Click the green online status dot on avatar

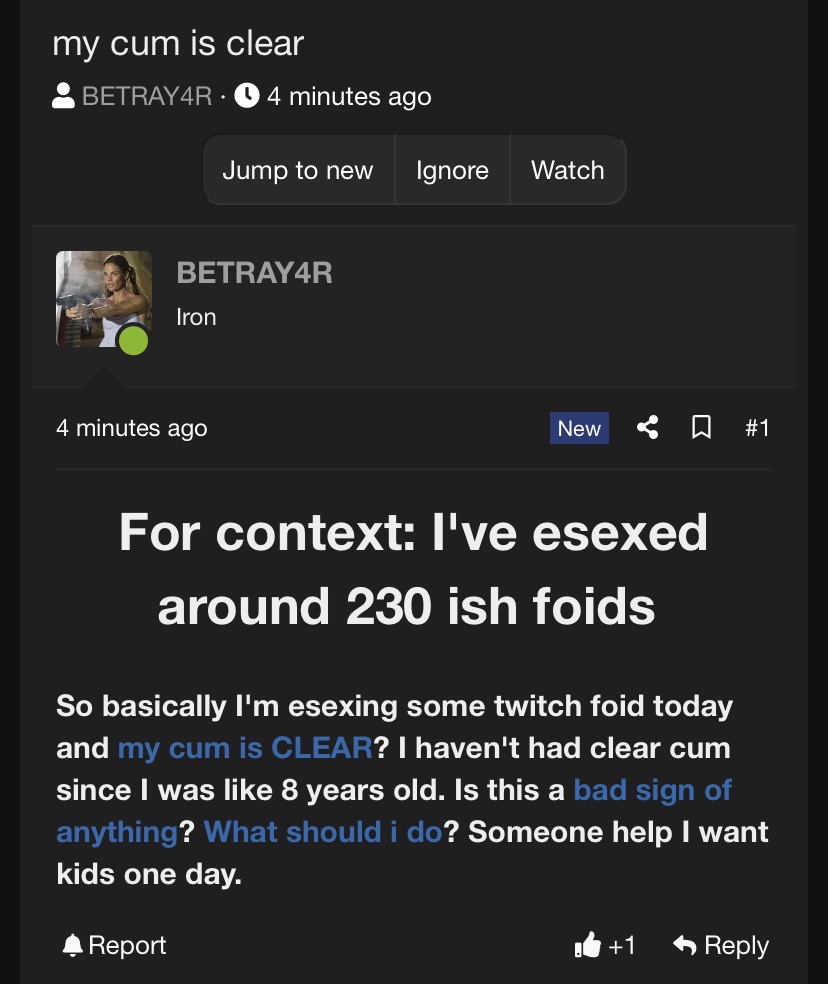click(x=133, y=341)
